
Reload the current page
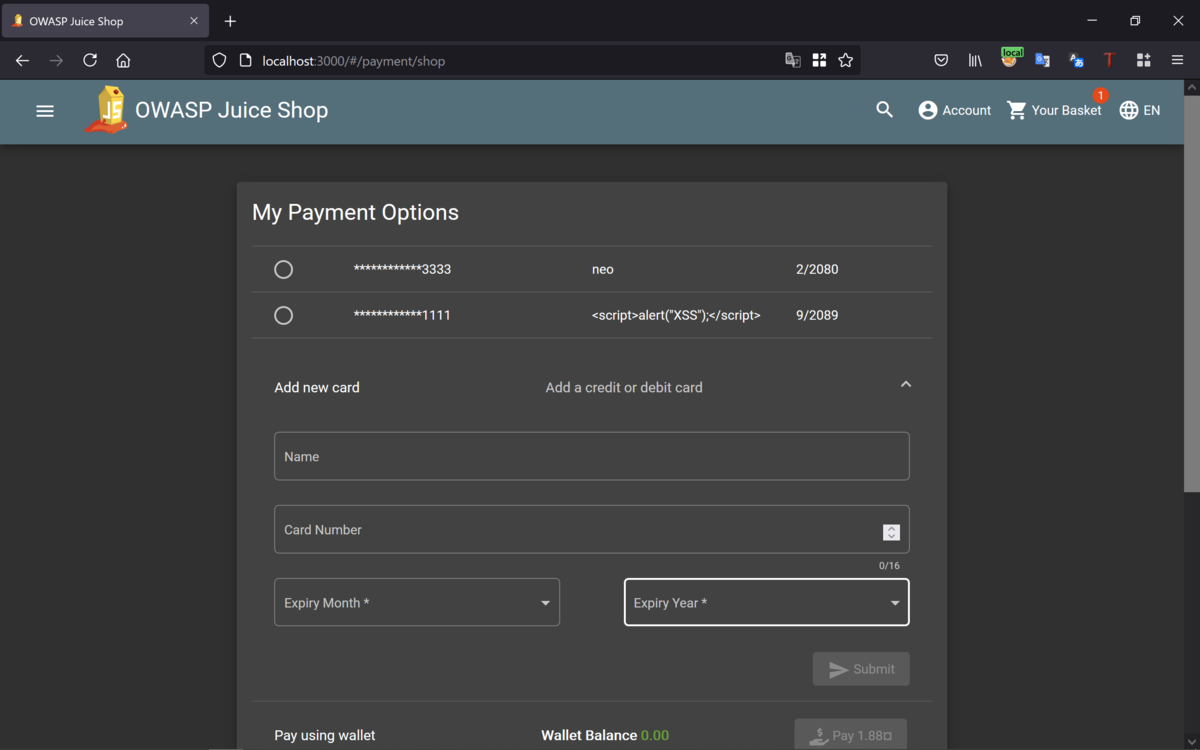(x=90, y=60)
